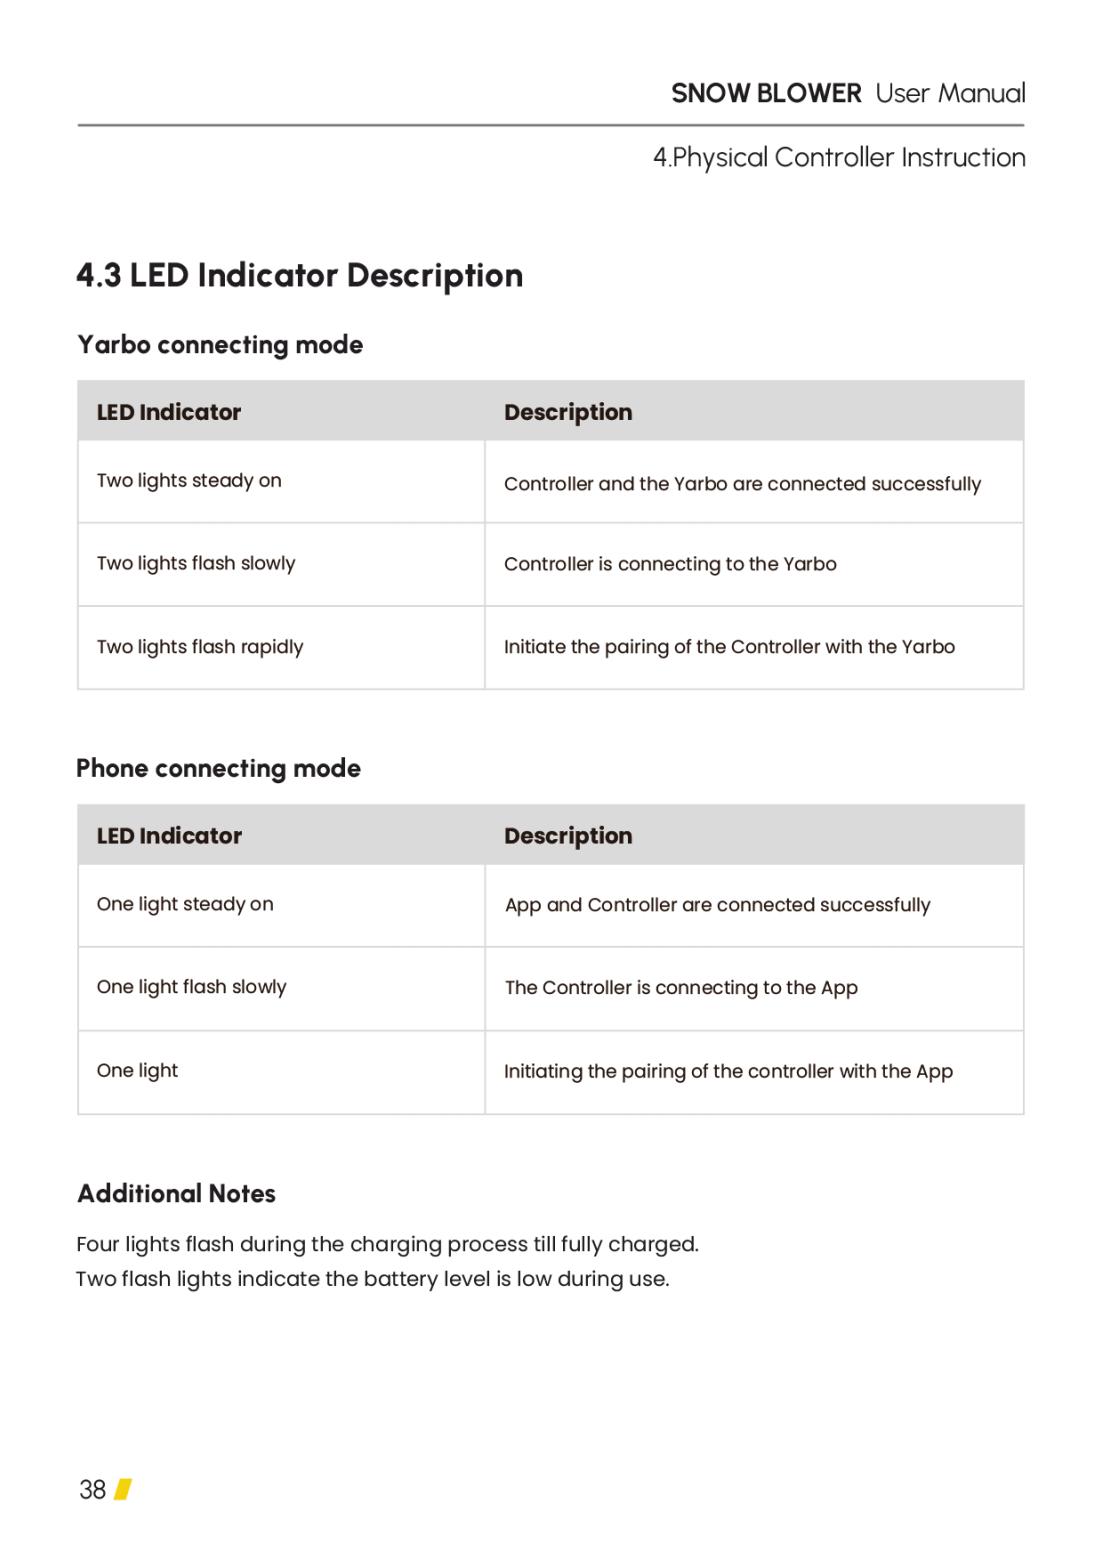
Task: Click the Additional Notes heading
Action: click(176, 1193)
